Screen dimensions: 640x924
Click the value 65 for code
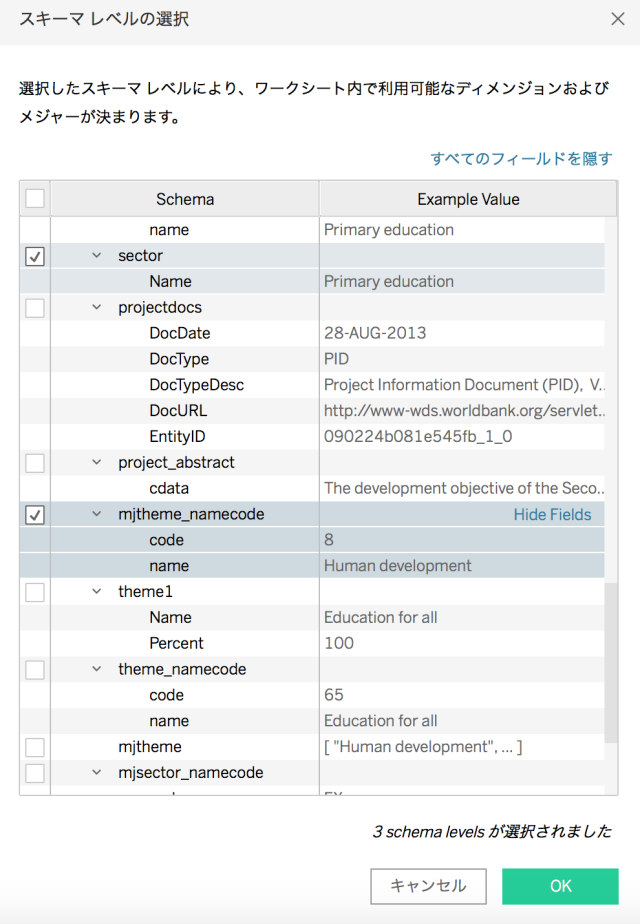(334, 695)
